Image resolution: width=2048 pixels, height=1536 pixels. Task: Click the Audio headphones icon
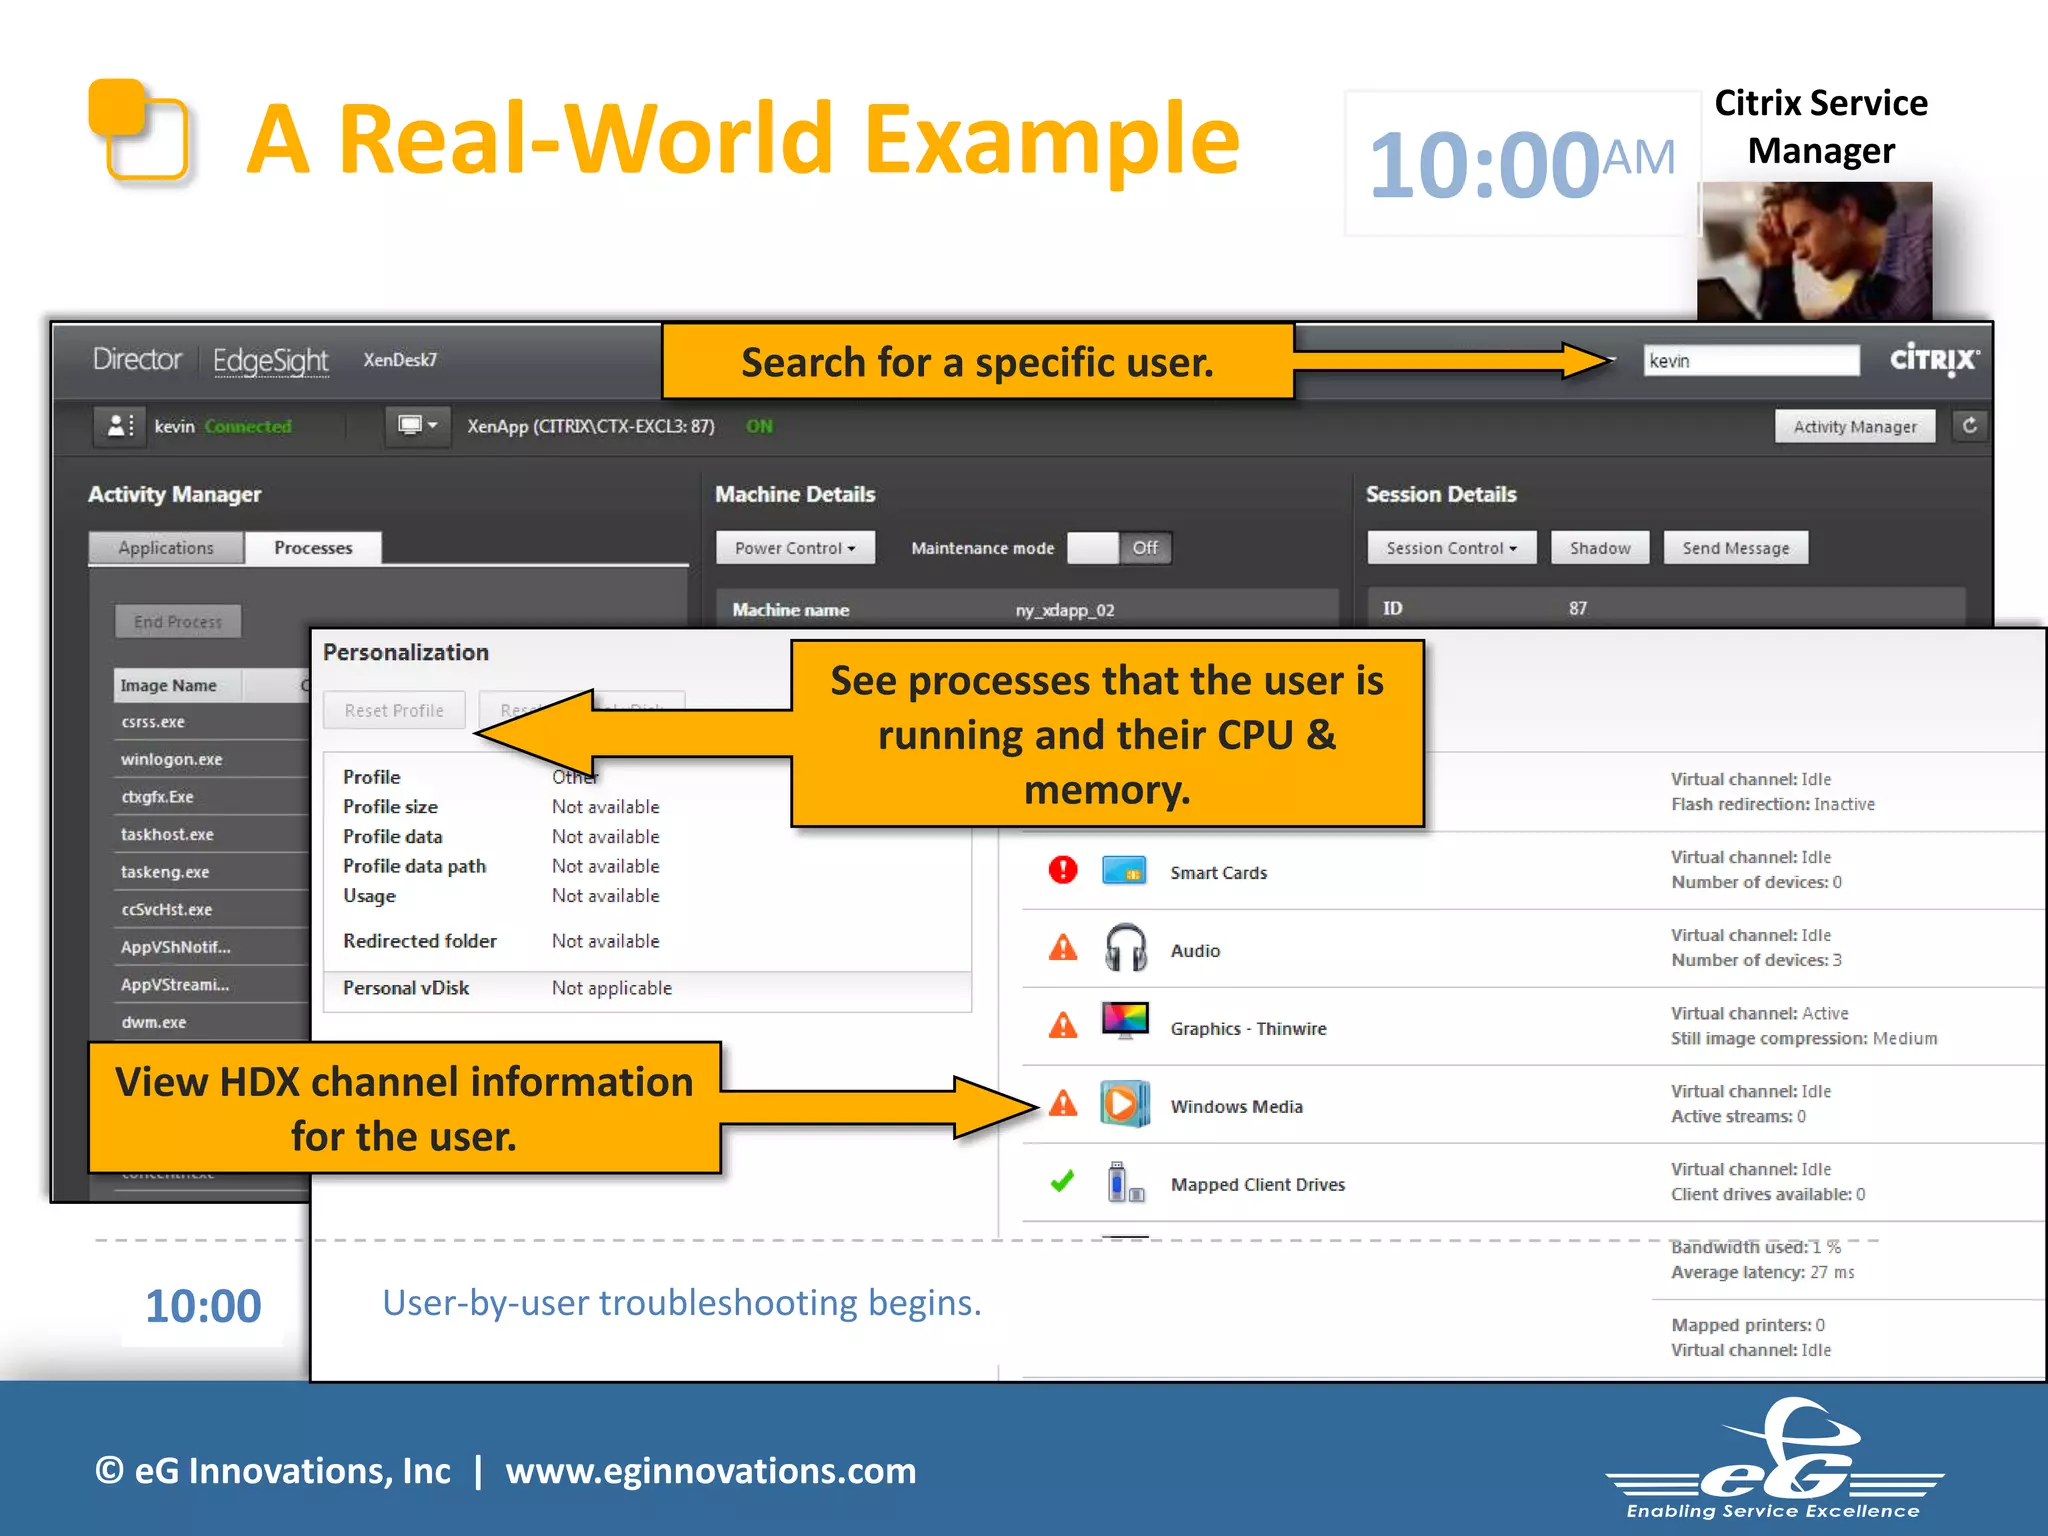(x=1125, y=948)
